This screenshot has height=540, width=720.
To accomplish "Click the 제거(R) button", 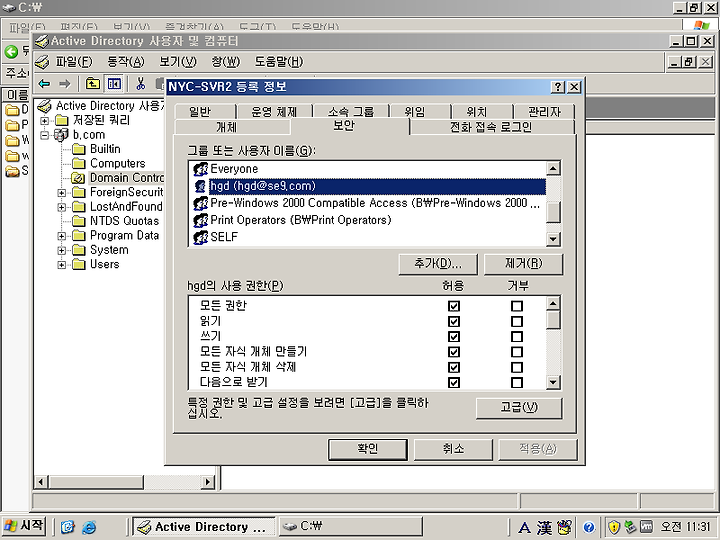I will (x=523, y=264).
